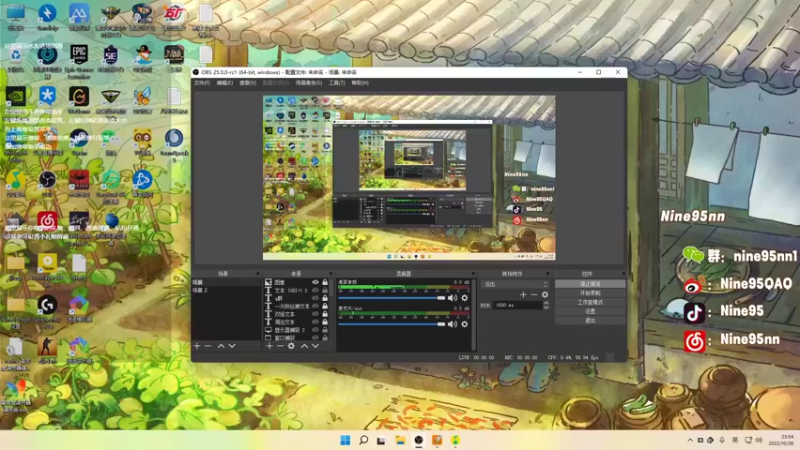Click the 1500 ms duration input field

pyautogui.click(x=518, y=305)
